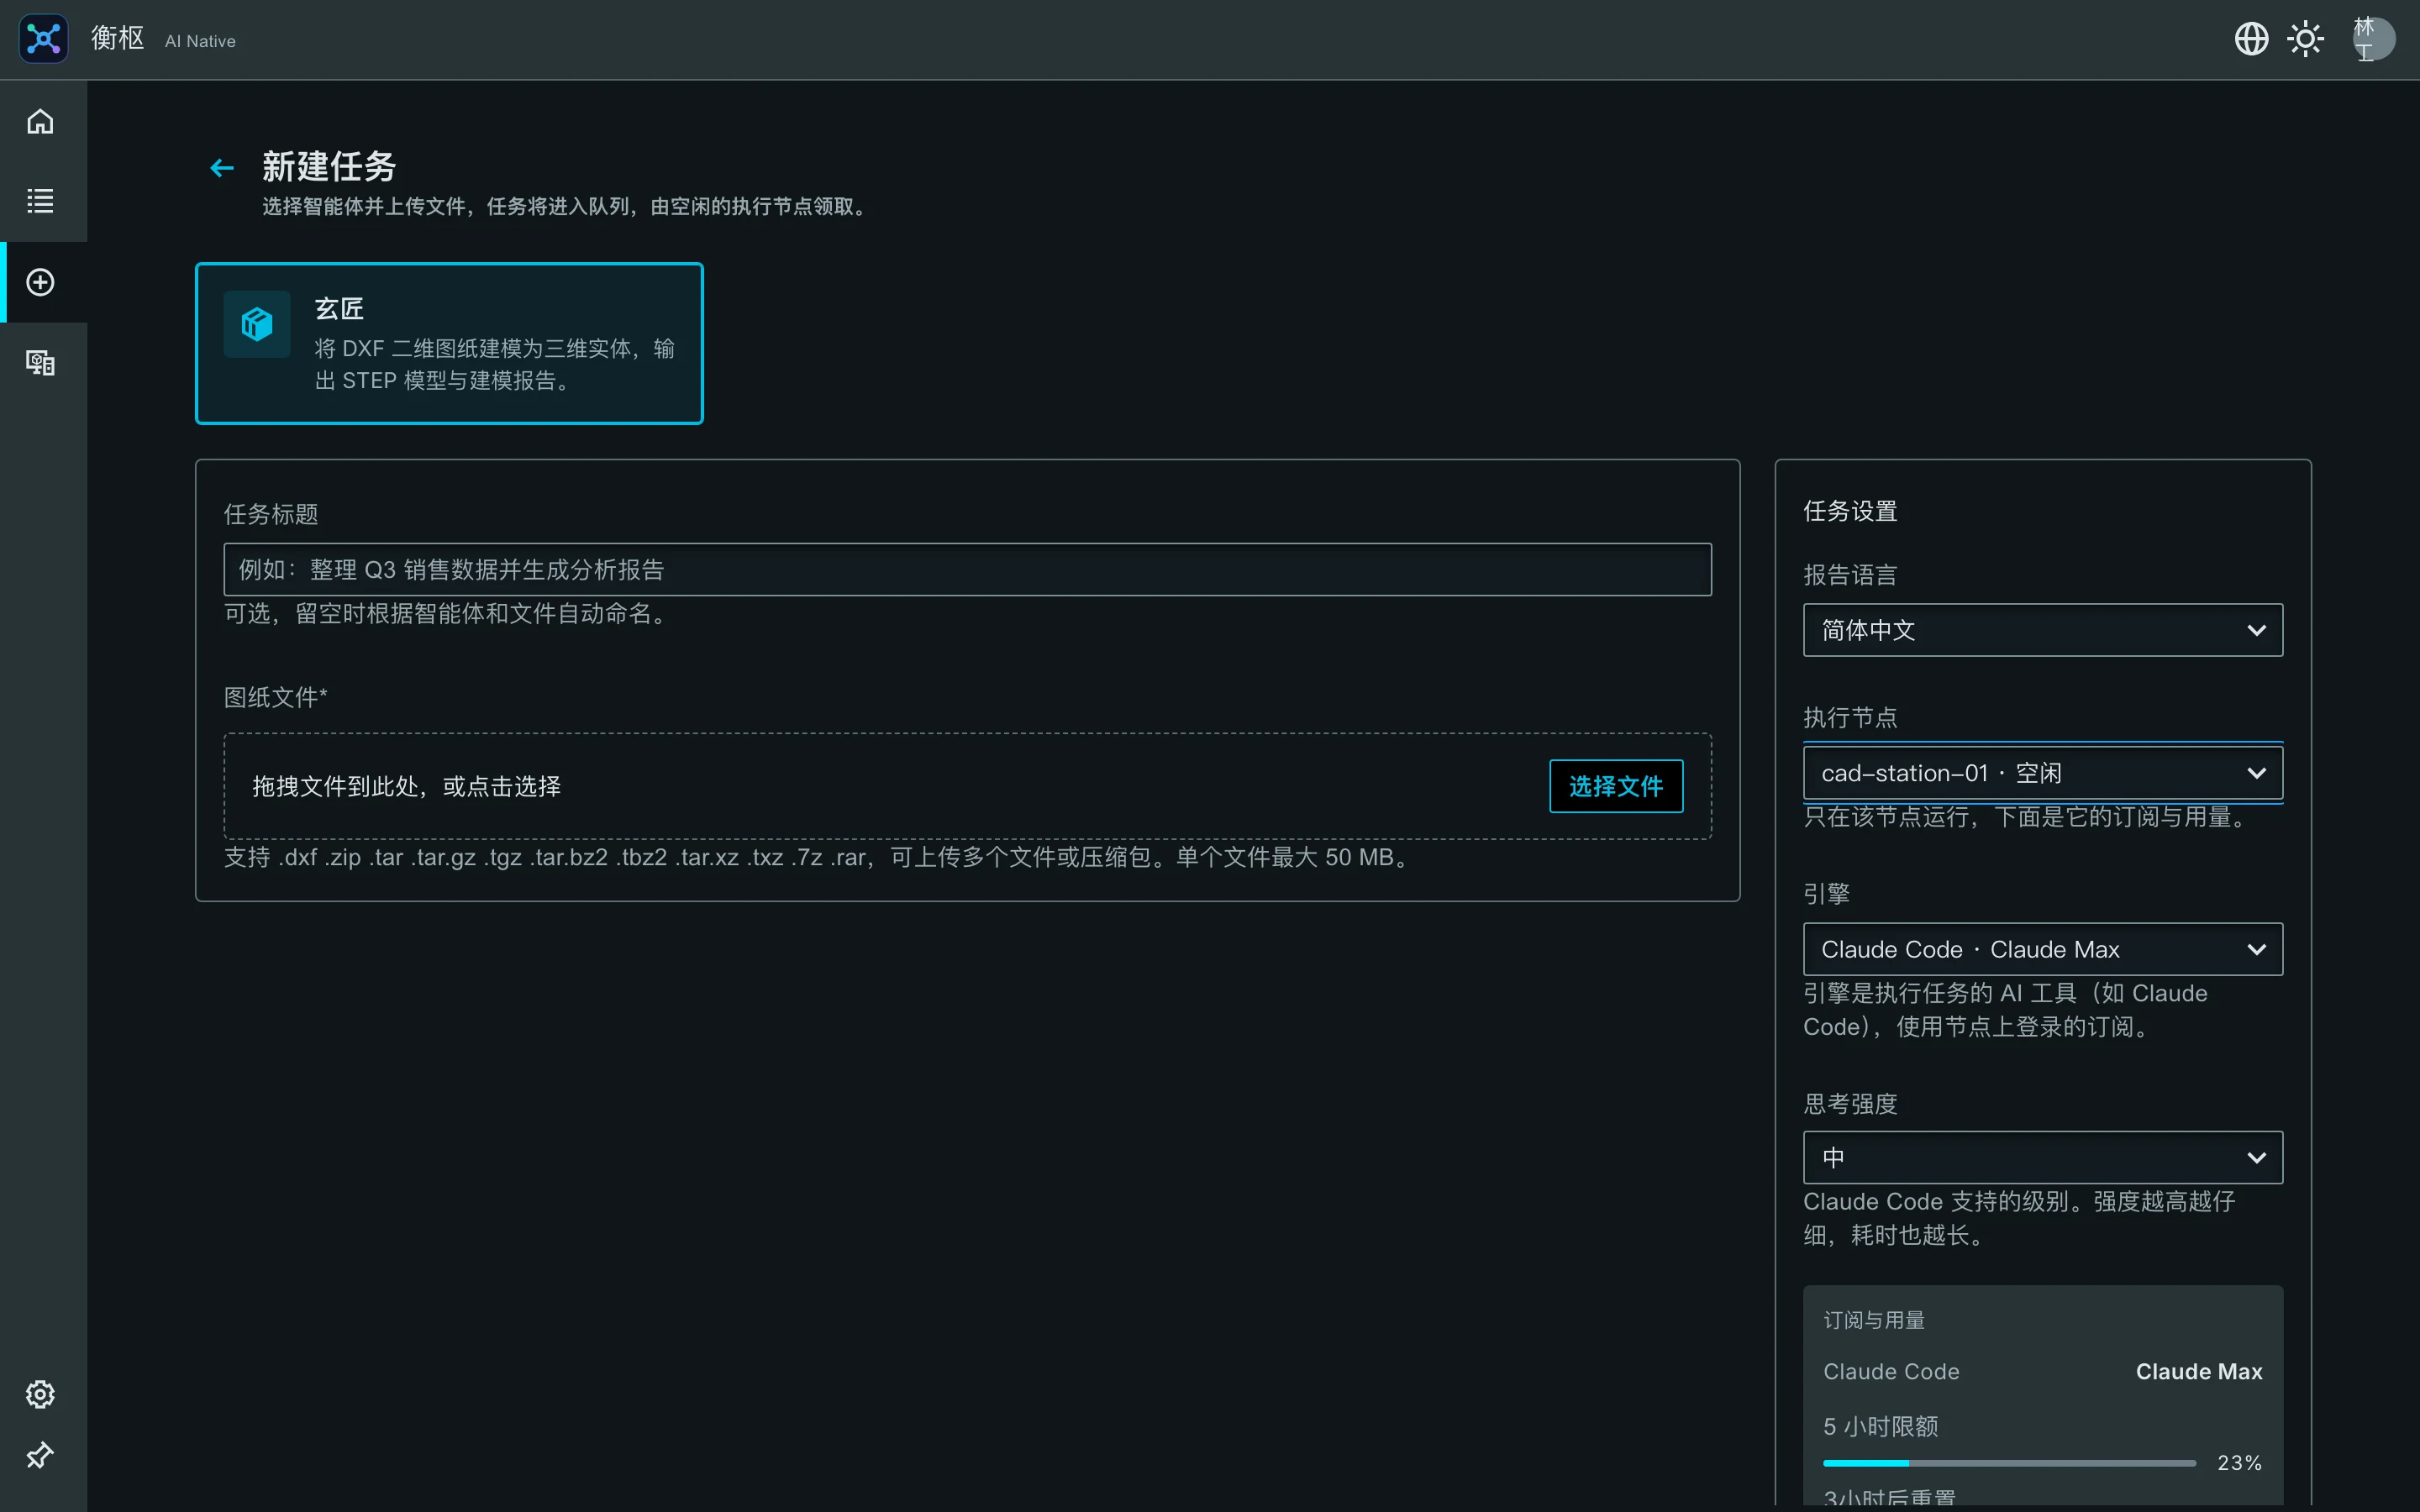The height and width of the screenshot is (1512, 2420).
Task: Click the supported file formats hint text
Action: pyautogui.click(x=818, y=857)
